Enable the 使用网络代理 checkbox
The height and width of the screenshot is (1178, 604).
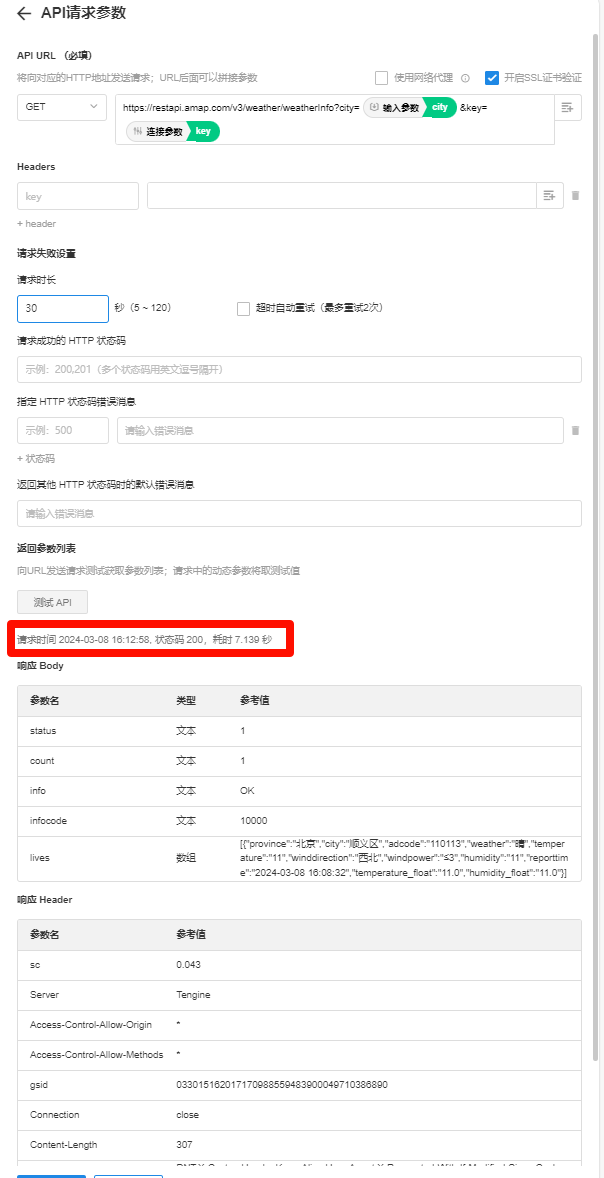381,77
